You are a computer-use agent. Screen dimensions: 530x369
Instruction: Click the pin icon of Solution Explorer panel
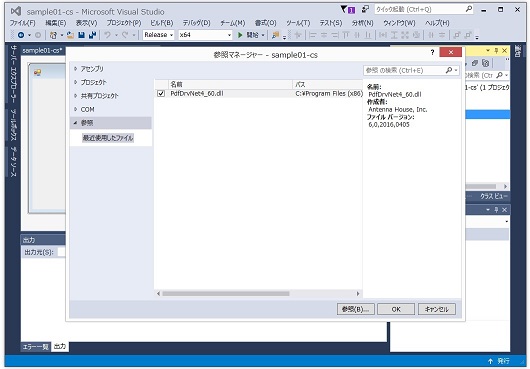[x=496, y=50]
